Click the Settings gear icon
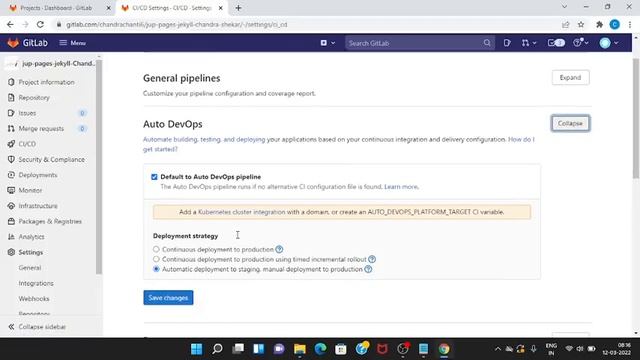The height and width of the screenshot is (360, 640). click(x=11, y=252)
